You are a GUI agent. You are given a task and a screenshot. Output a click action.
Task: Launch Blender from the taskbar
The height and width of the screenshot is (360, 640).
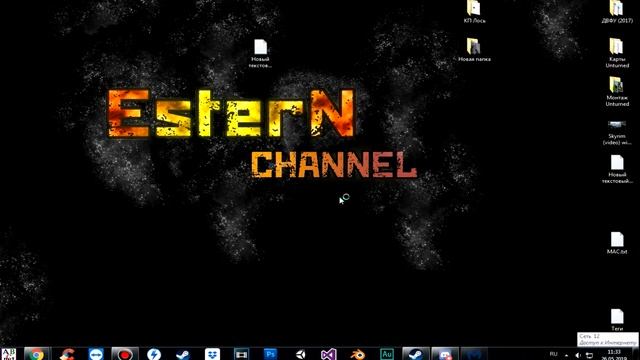point(358,354)
